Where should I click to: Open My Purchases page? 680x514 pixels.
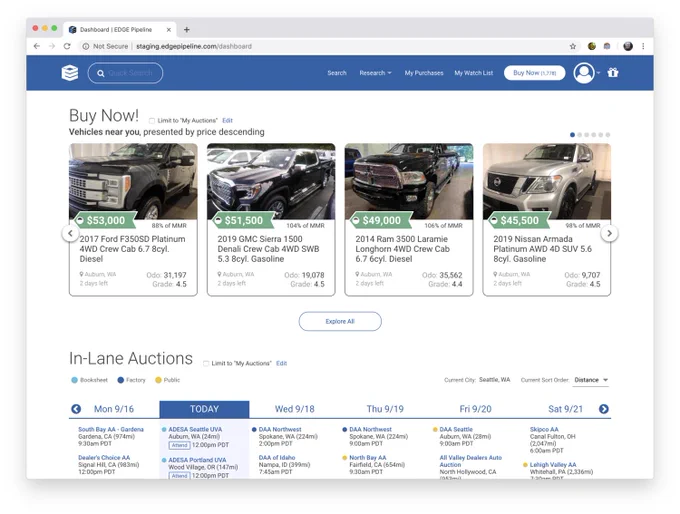coord(424,73)
